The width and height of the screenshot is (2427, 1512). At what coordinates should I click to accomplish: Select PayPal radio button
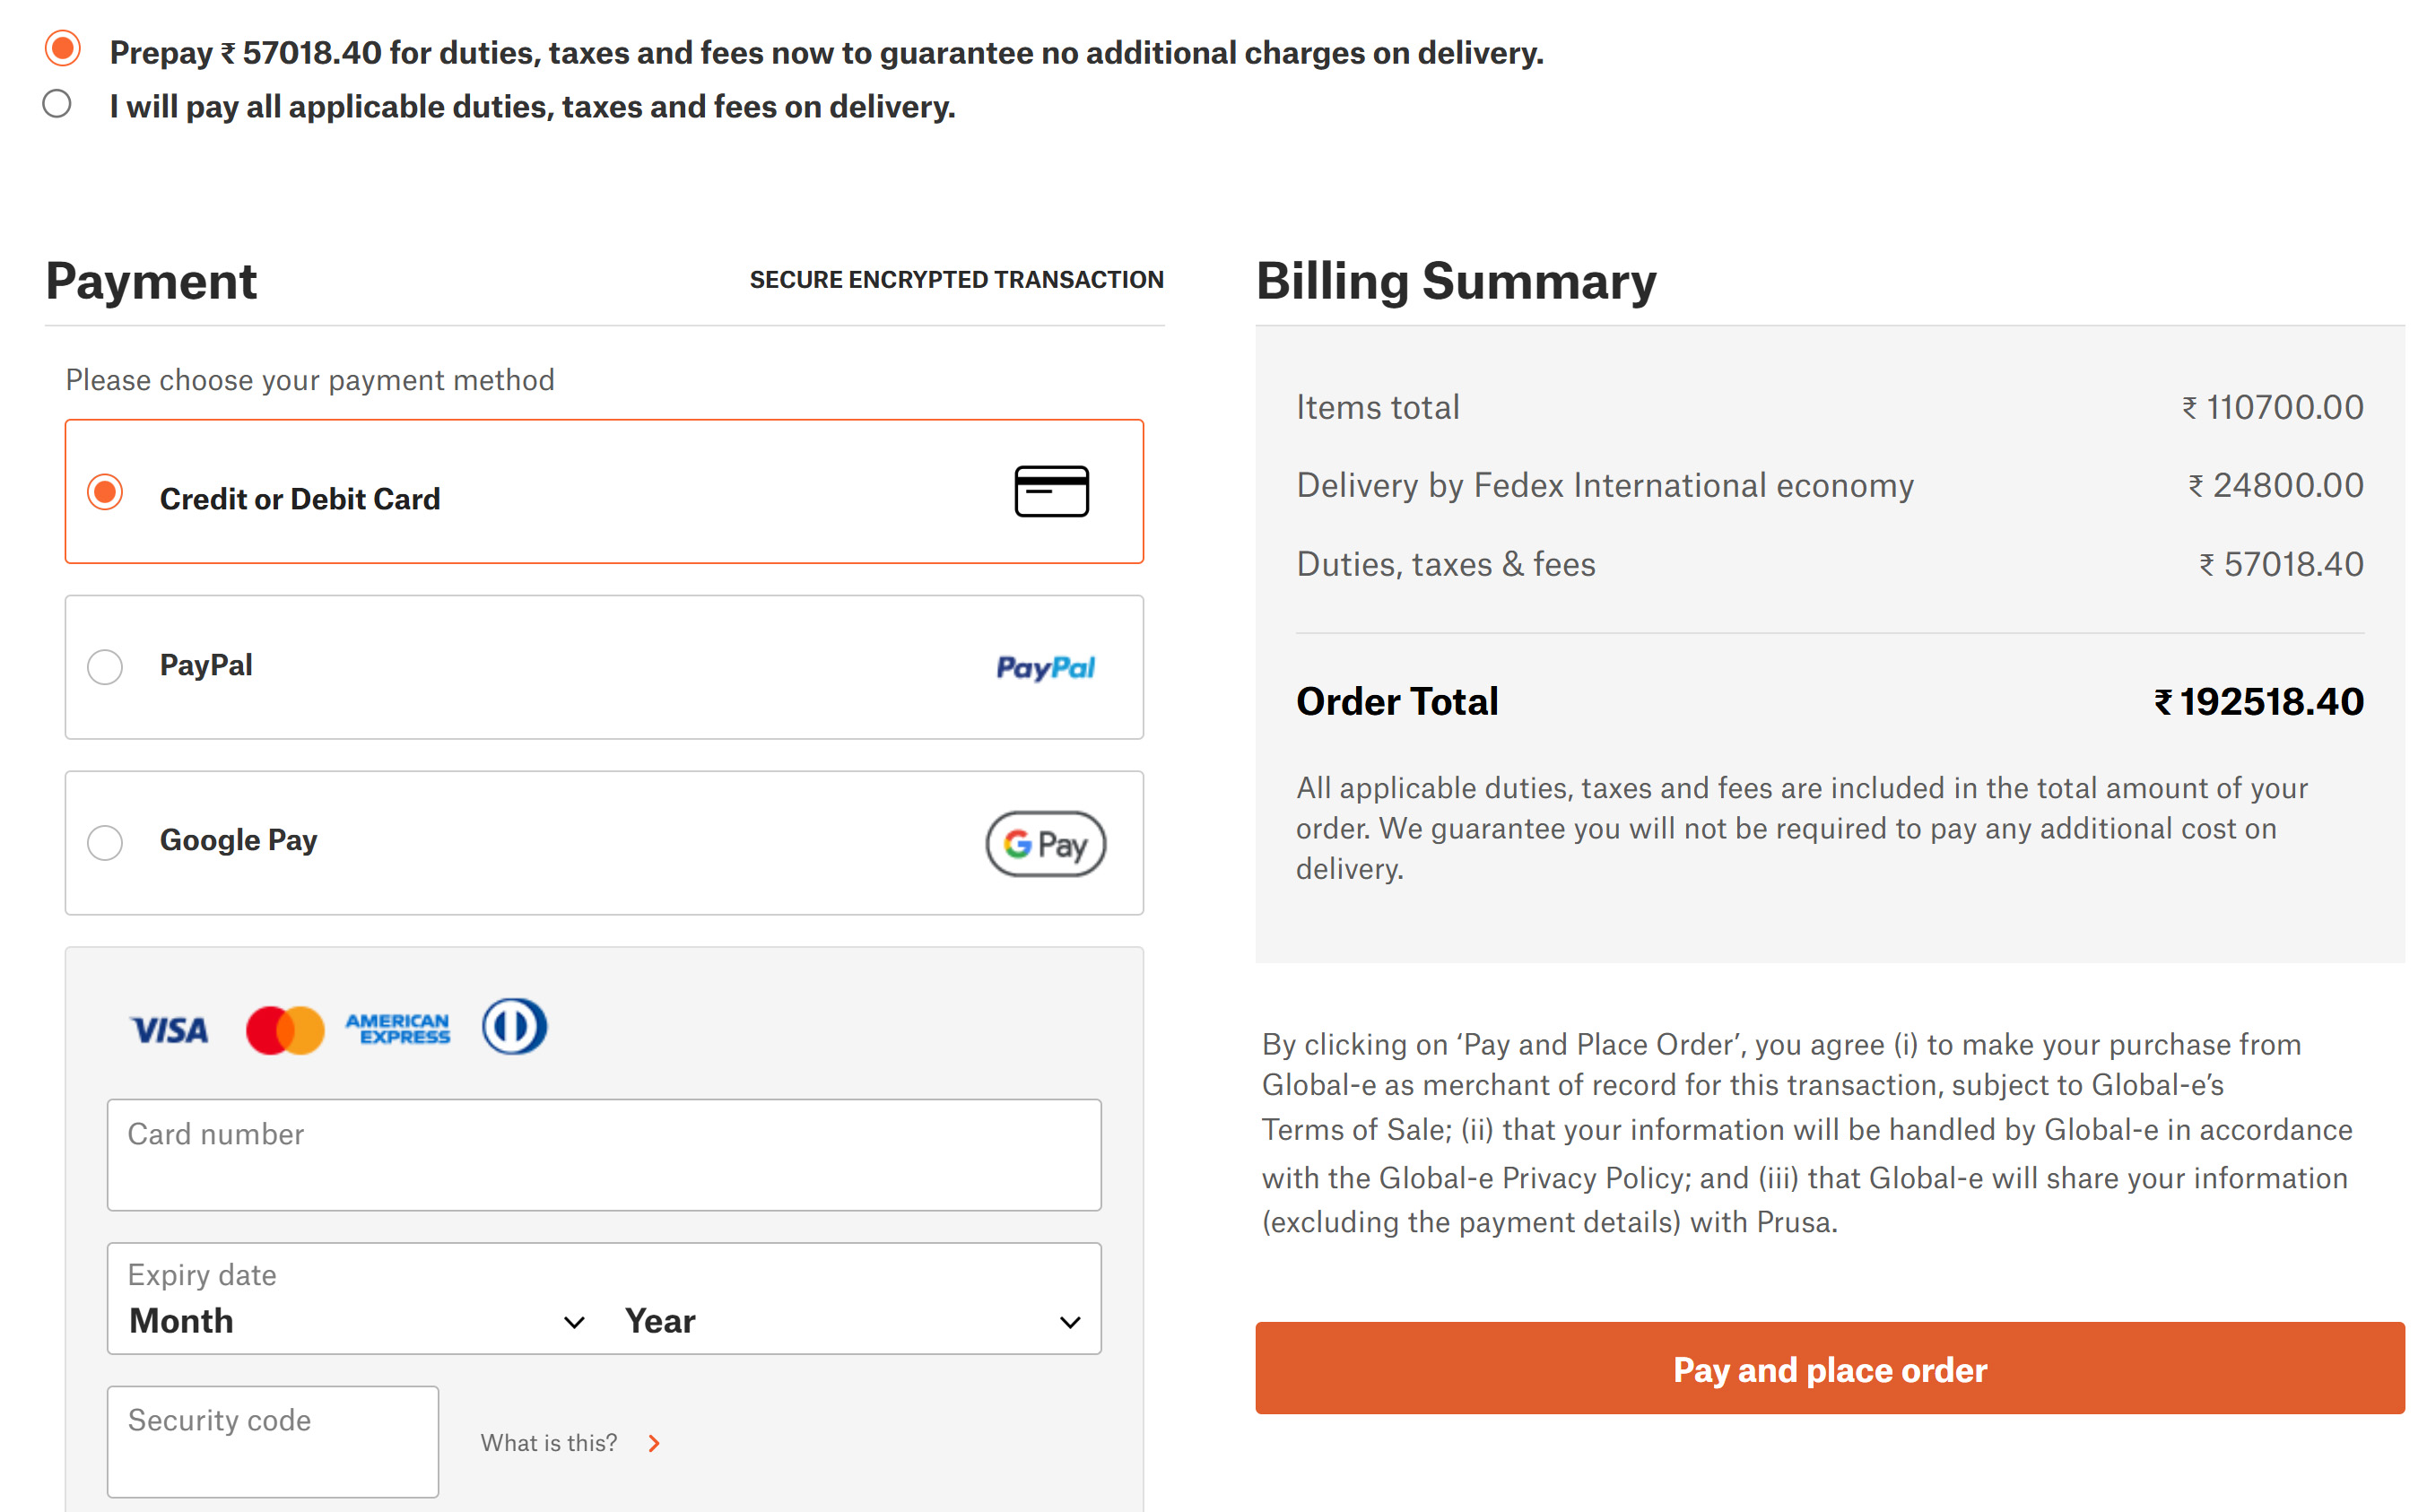click(105, 667)
